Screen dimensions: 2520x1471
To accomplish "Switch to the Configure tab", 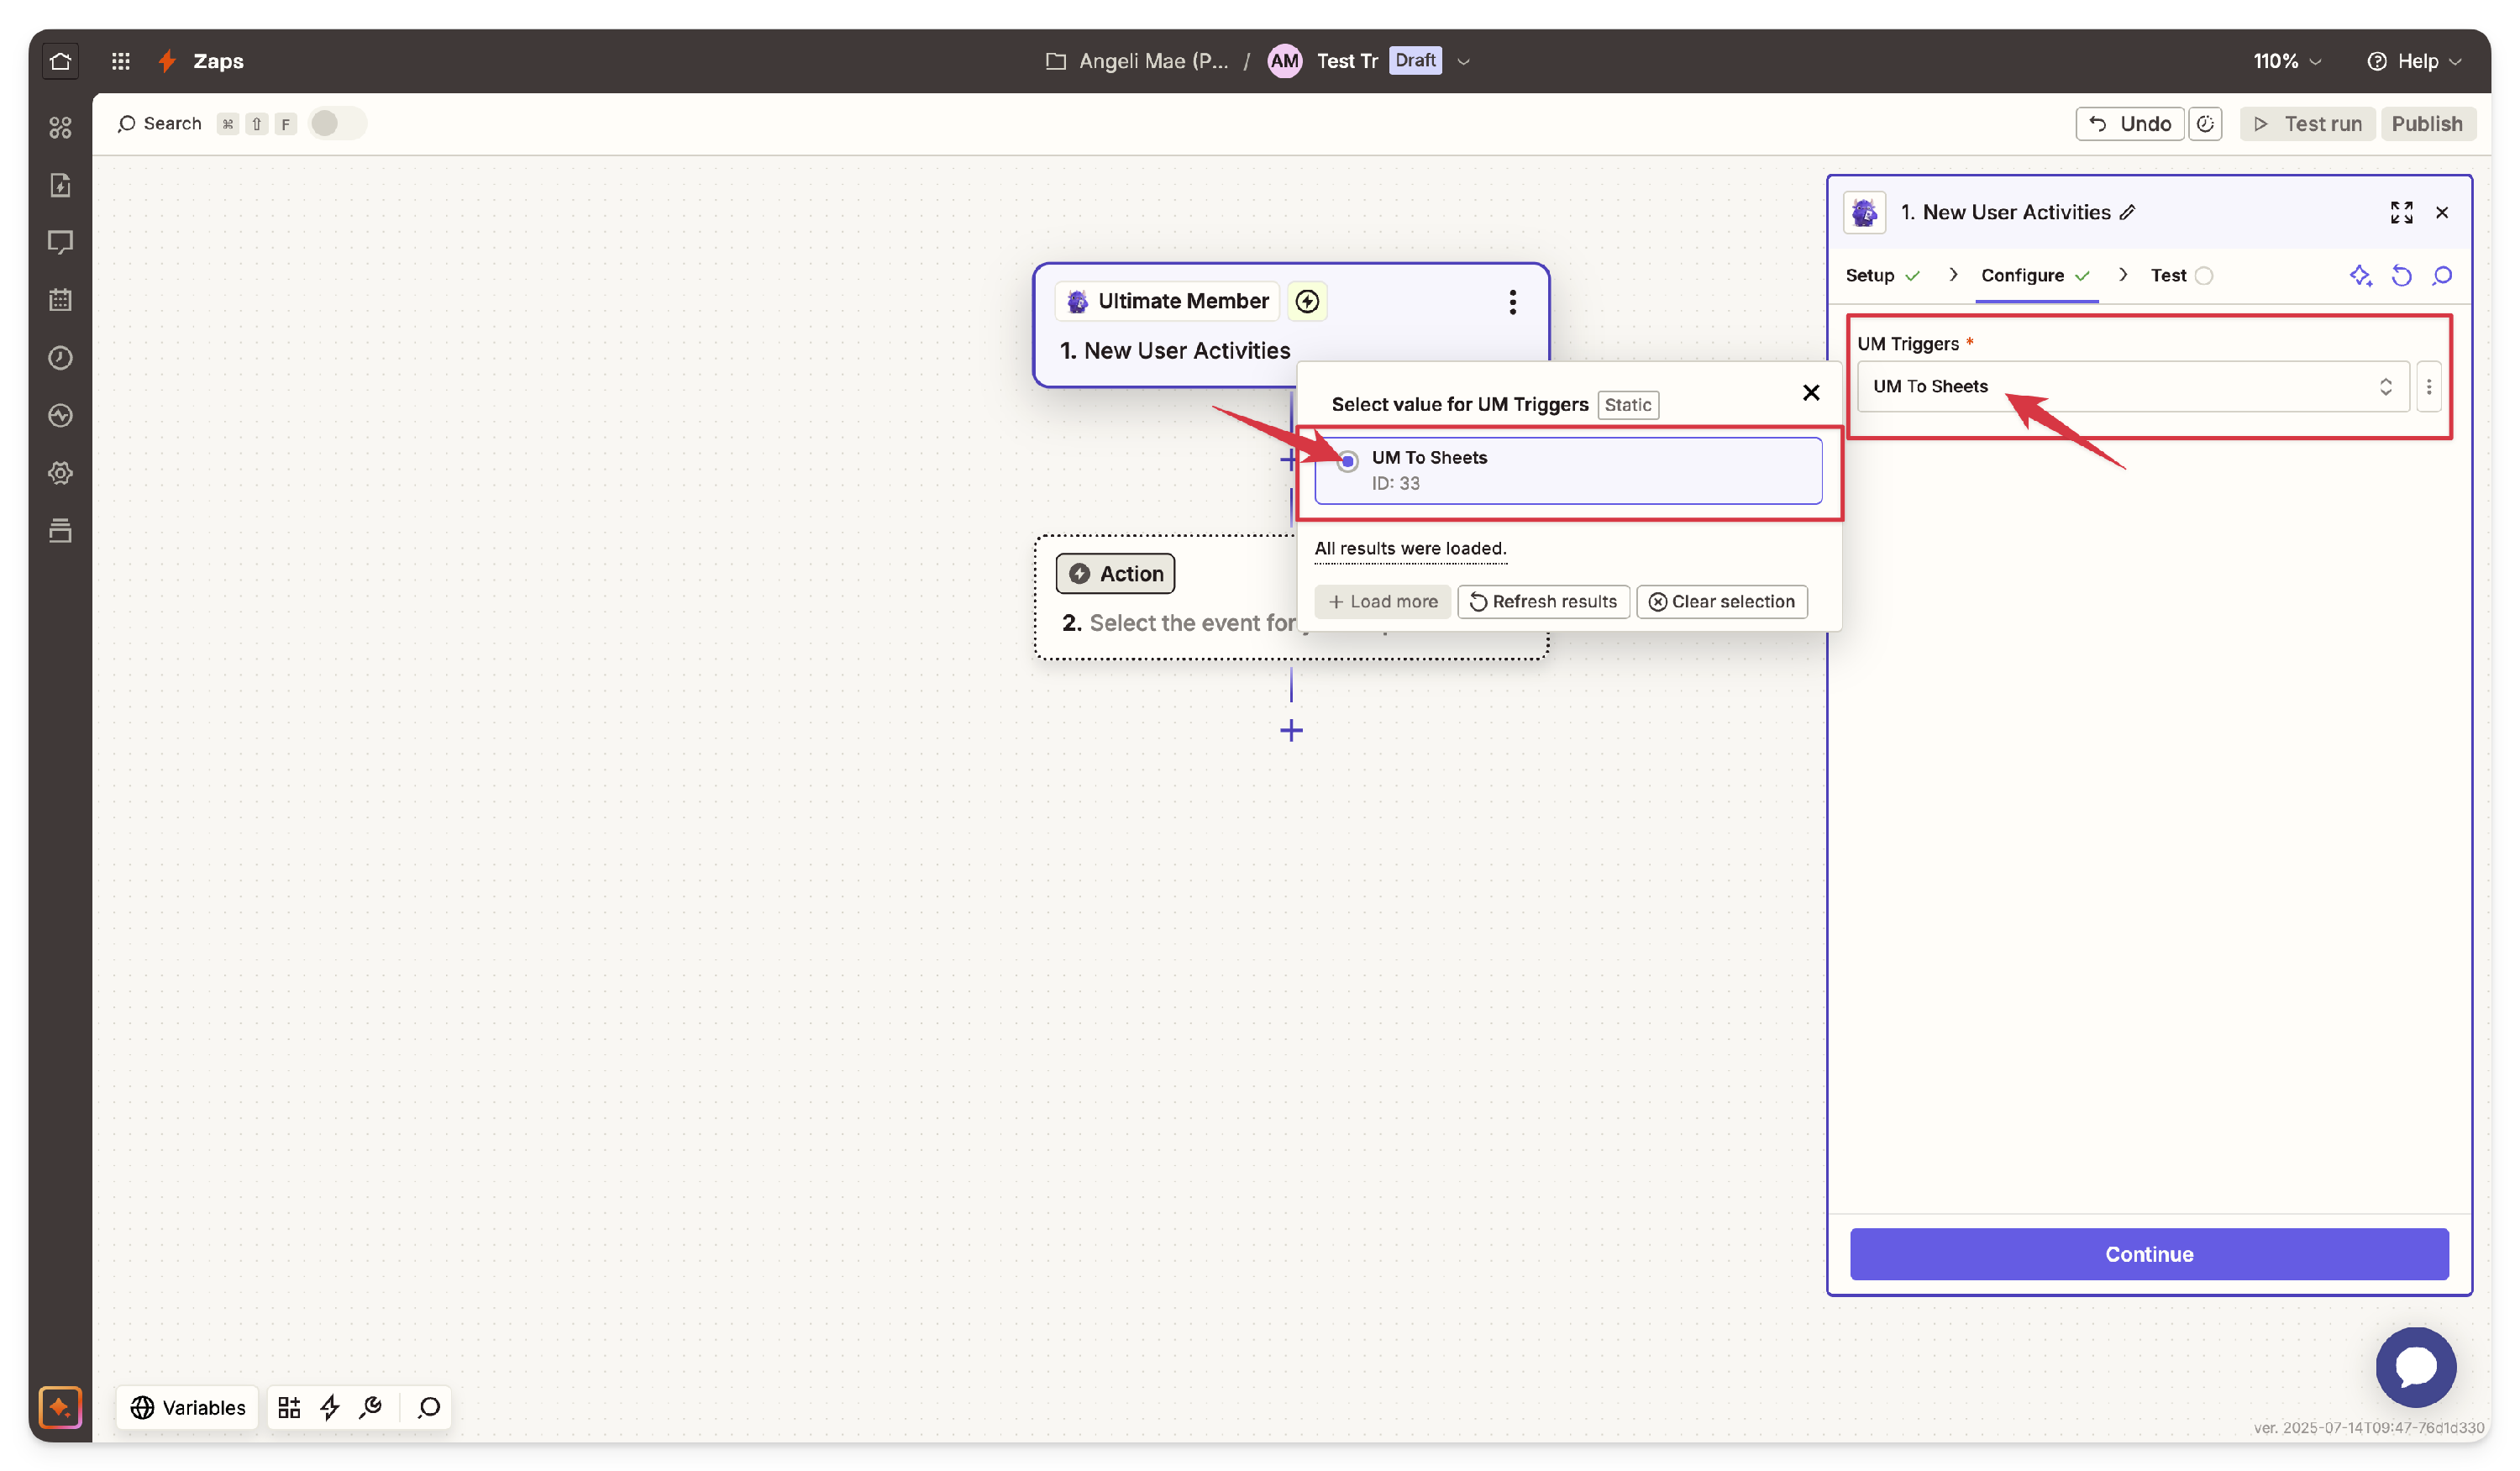I will [2035, 275].
